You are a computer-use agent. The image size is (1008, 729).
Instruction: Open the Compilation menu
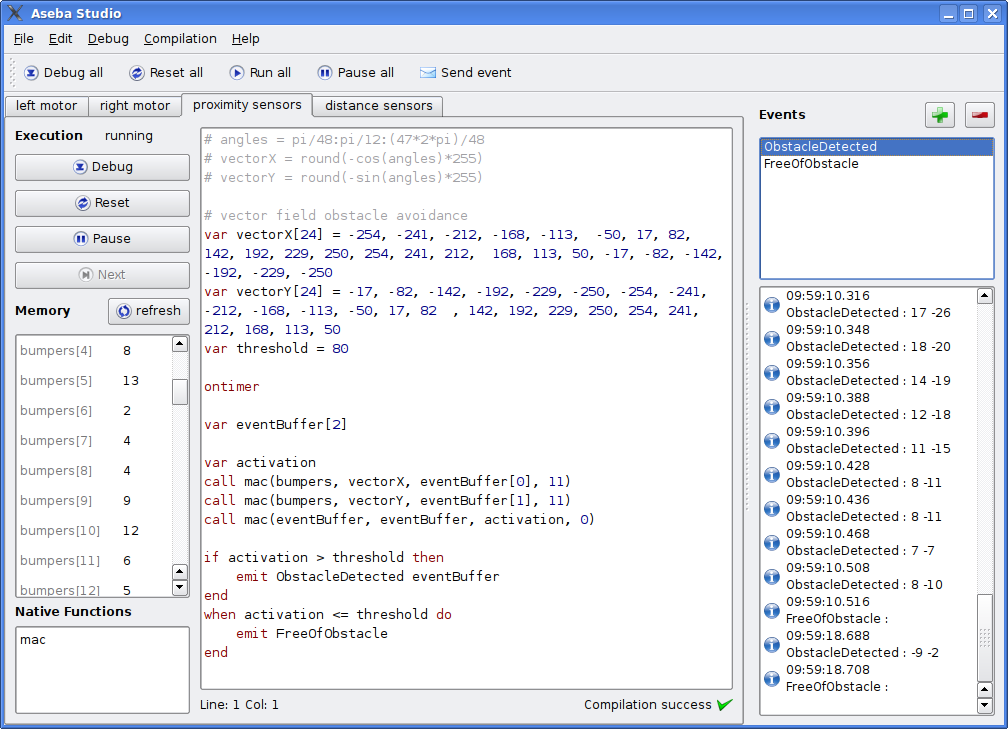pyautogui.click(x=180, y=39)
